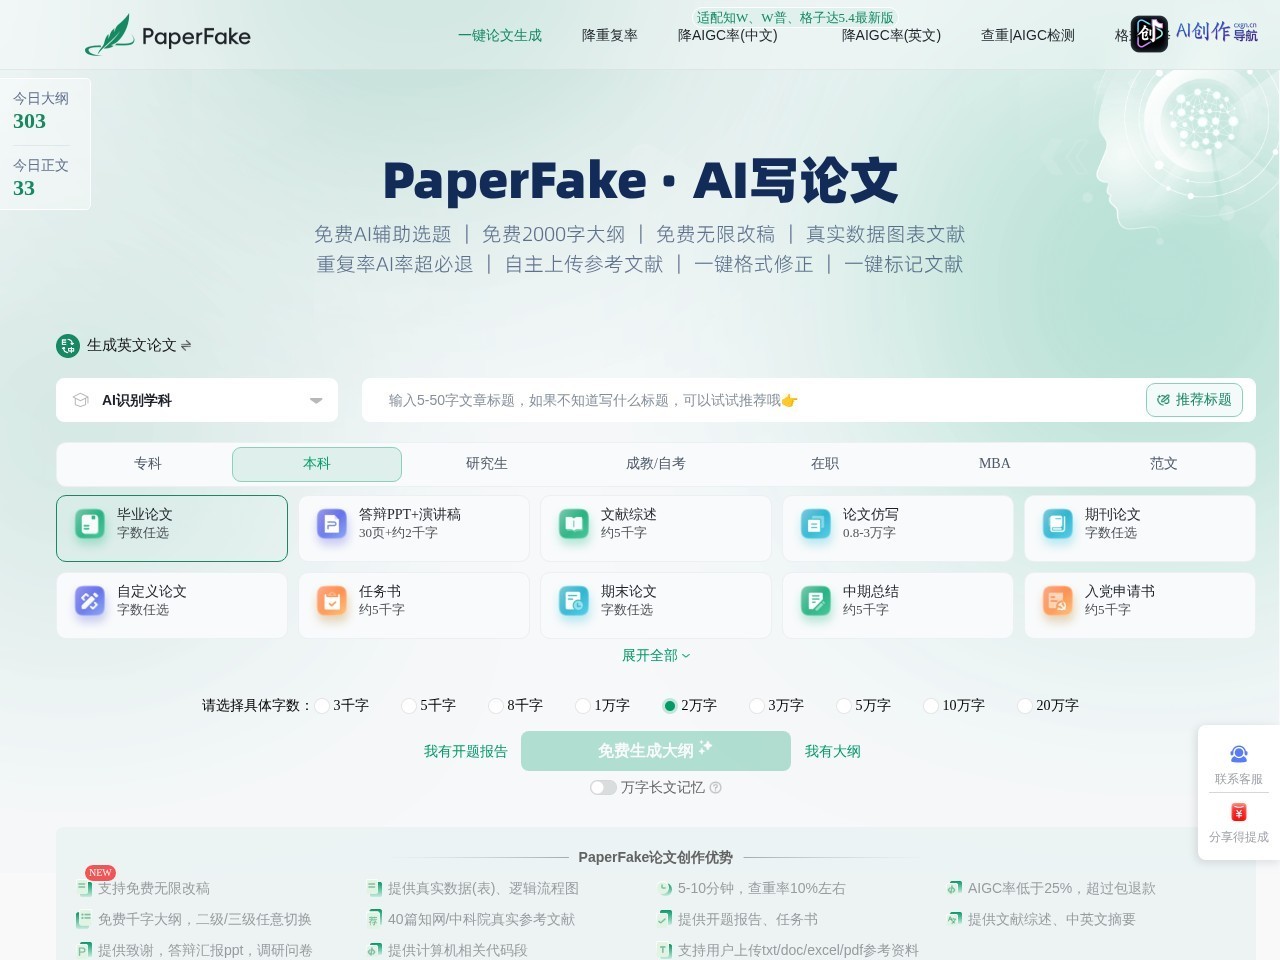Select the 3千字 word count option
Image resolution: width=1280 pixels, height=960 pixels.
[x=342, y=705]
